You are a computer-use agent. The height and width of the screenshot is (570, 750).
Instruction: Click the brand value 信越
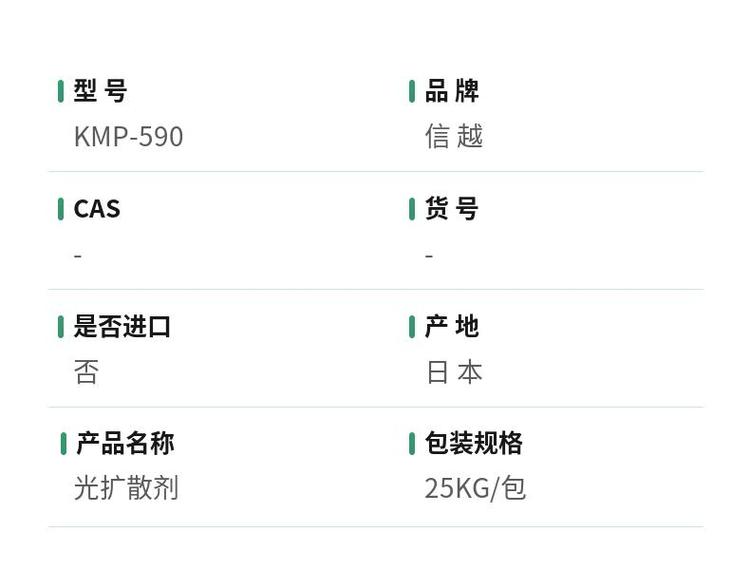tap(454, 136)
